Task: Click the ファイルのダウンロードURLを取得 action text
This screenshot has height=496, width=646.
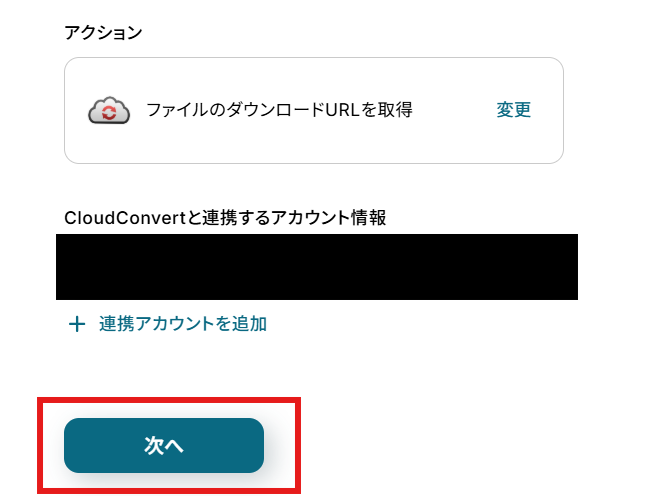Action: [x=279, y=110]
